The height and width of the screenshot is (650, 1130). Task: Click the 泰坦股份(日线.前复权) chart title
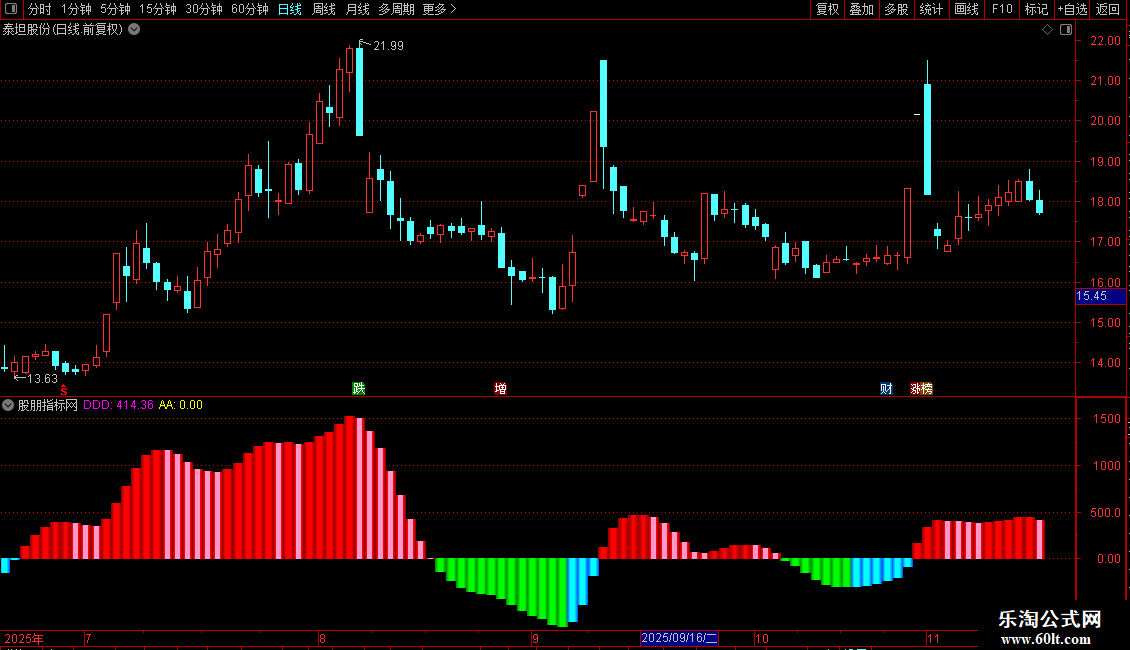click(63, 30)
